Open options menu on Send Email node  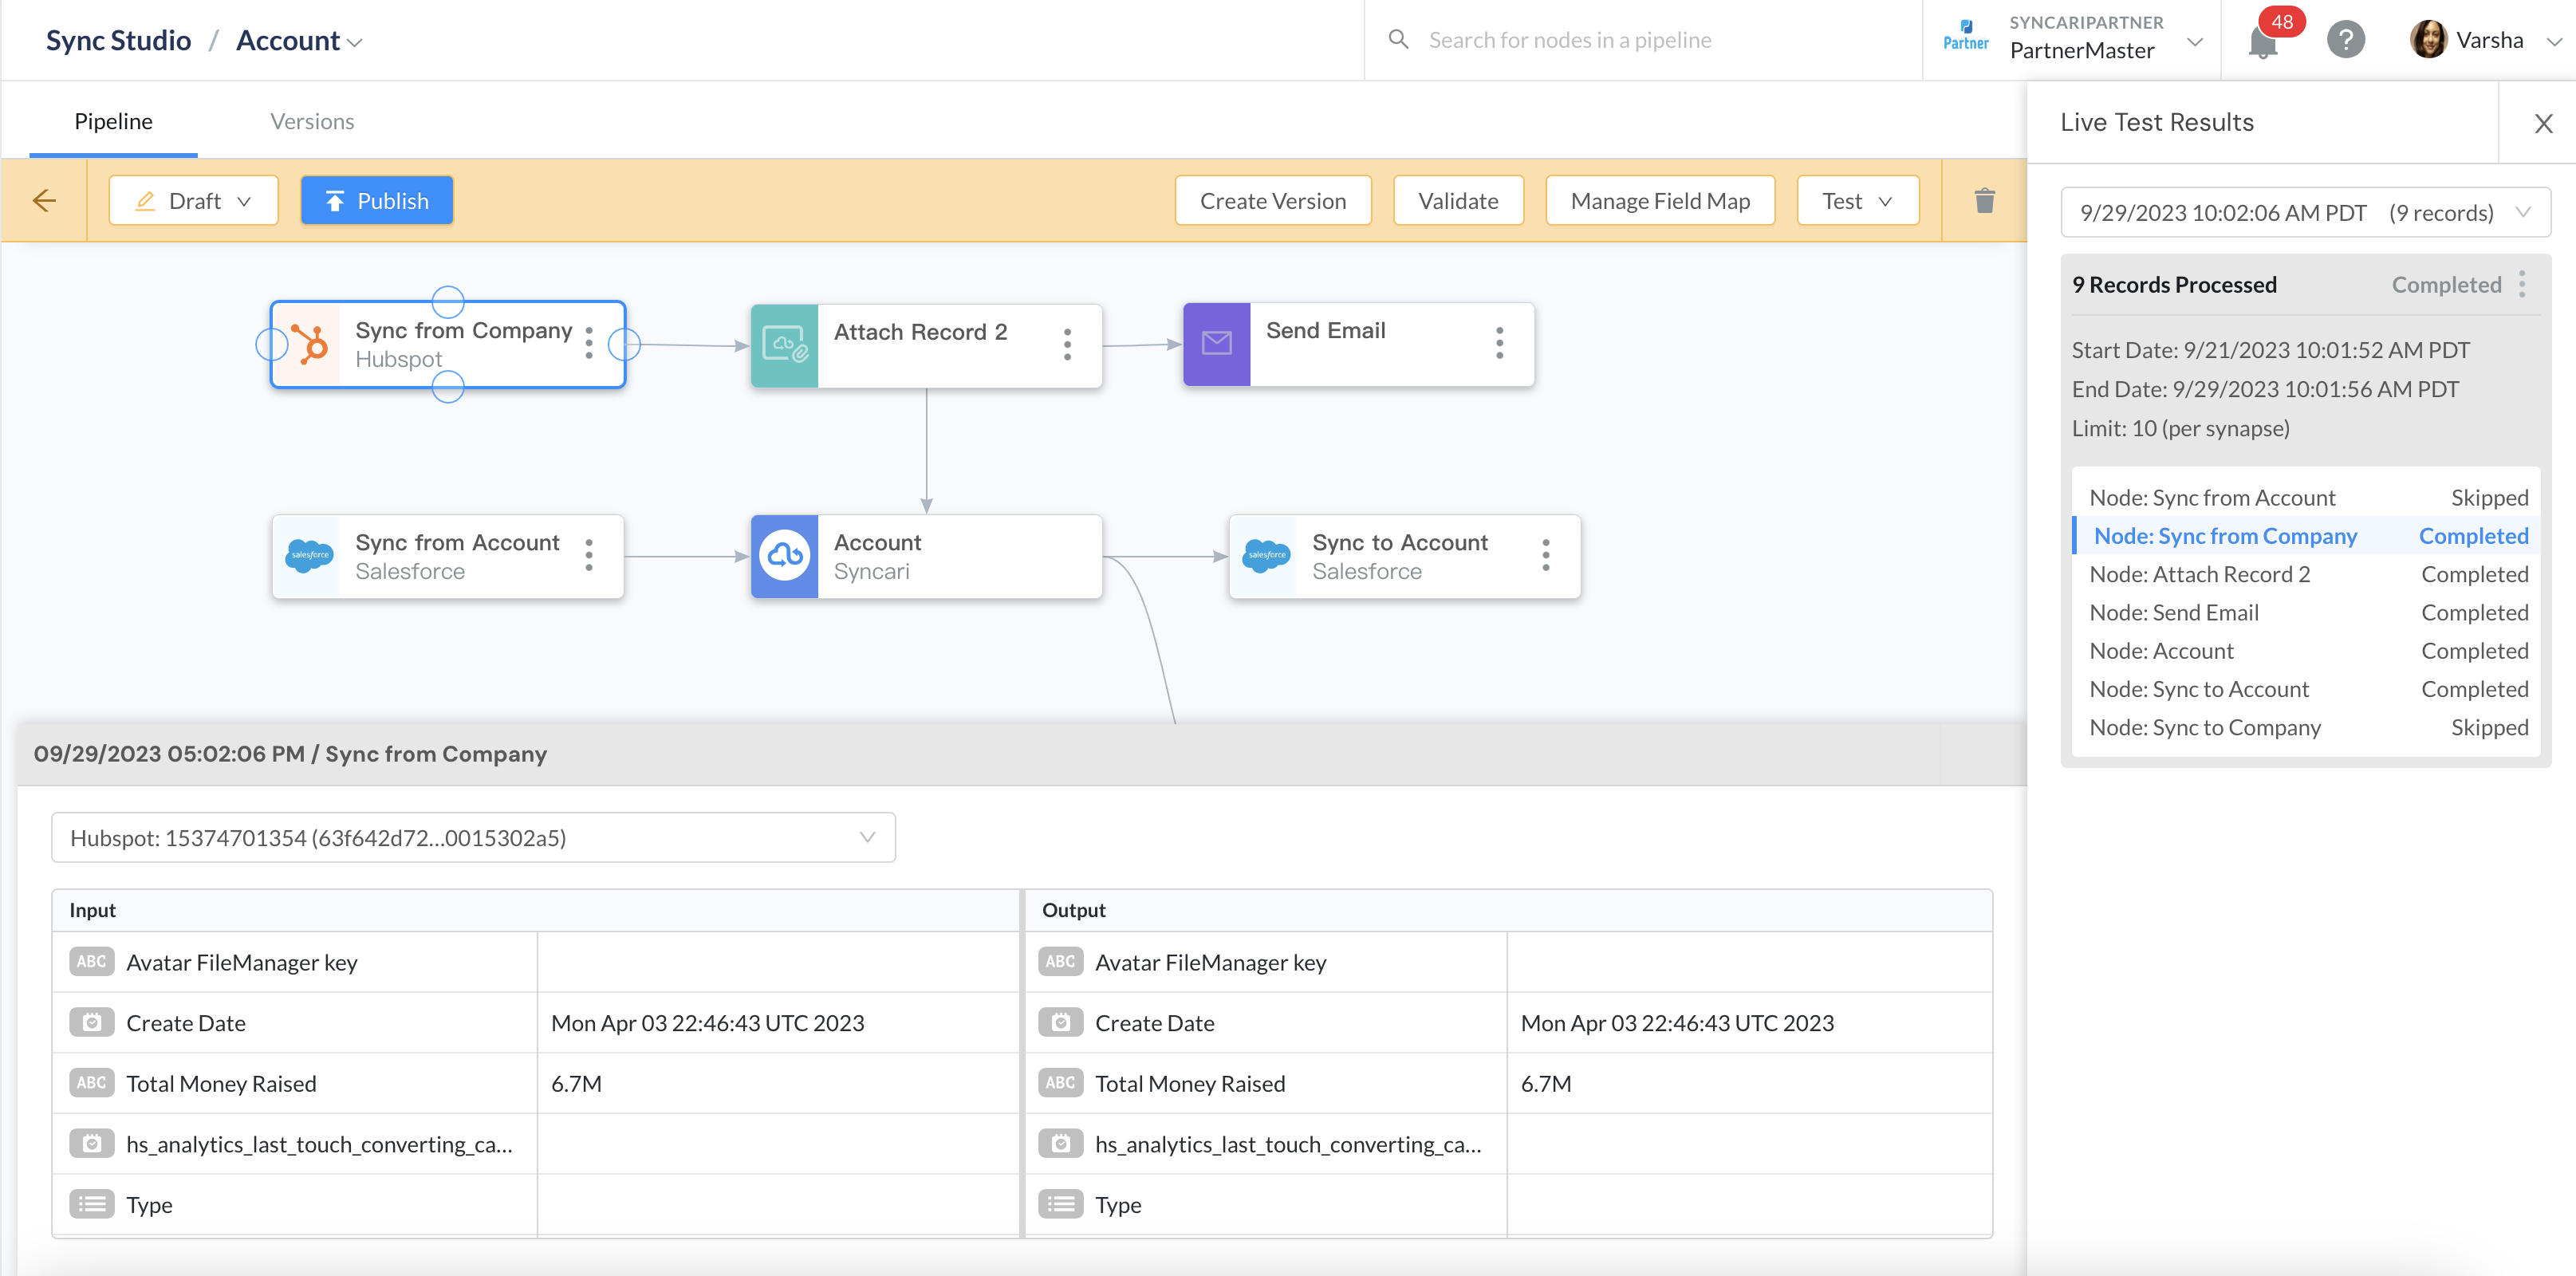pyautogui.click(x=1499, y=343)
